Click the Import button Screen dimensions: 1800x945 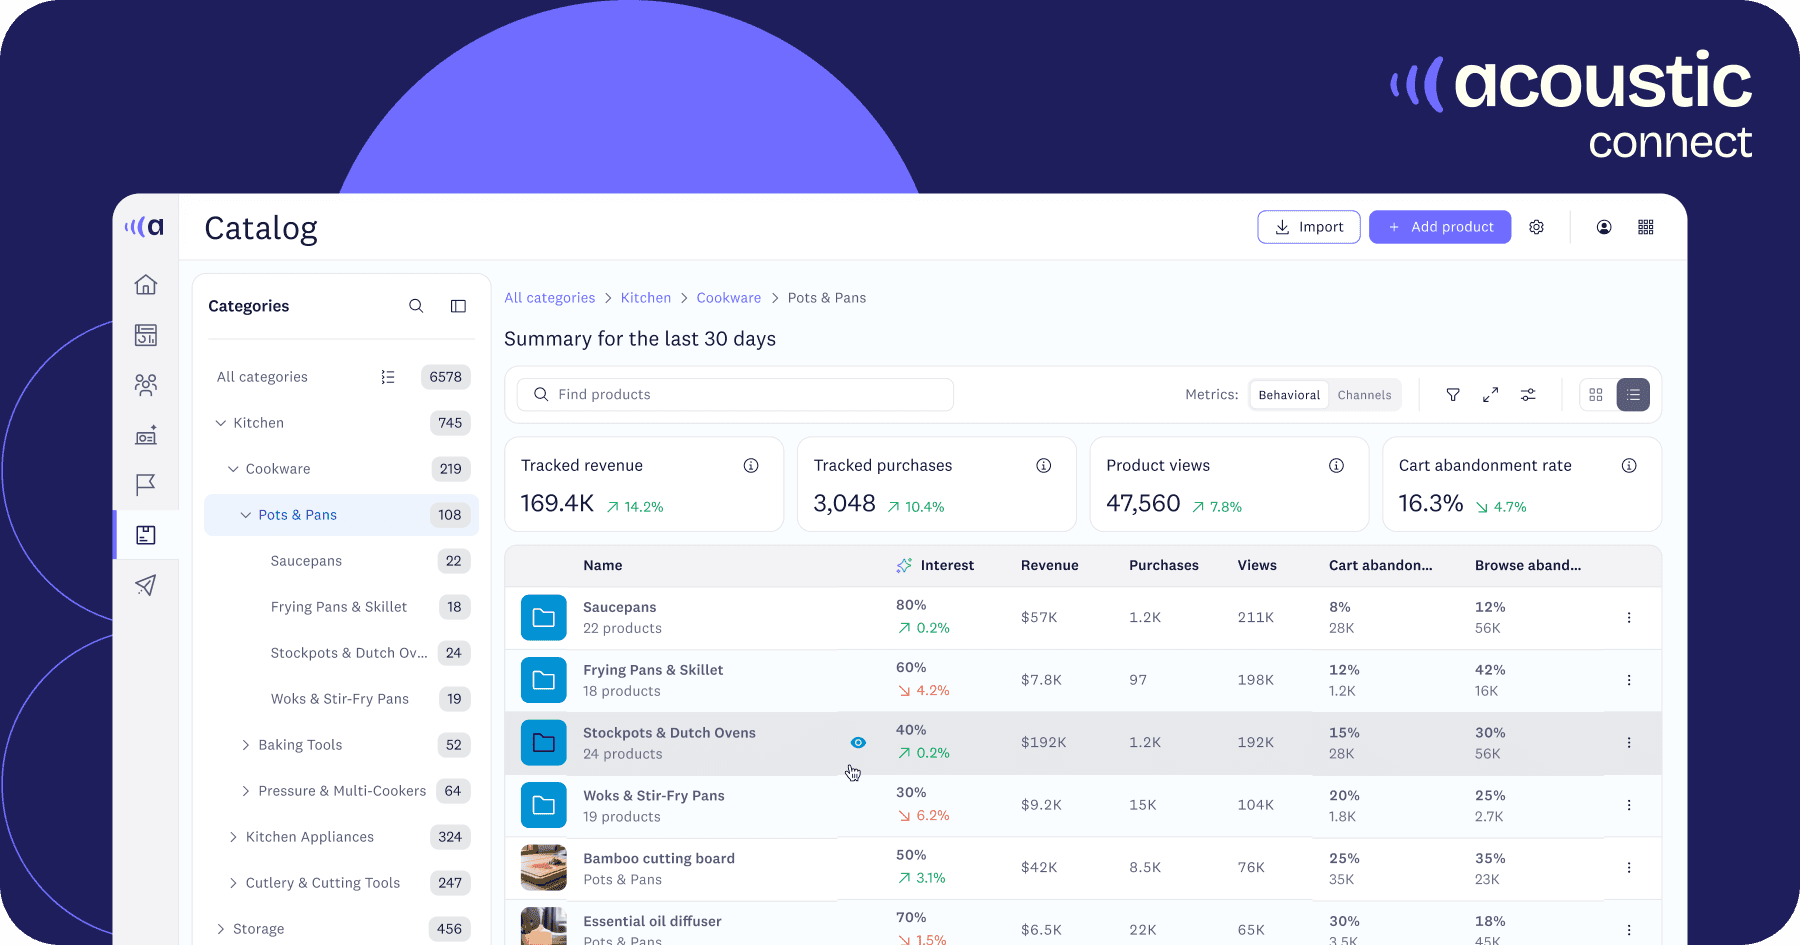coord(1309,227)
